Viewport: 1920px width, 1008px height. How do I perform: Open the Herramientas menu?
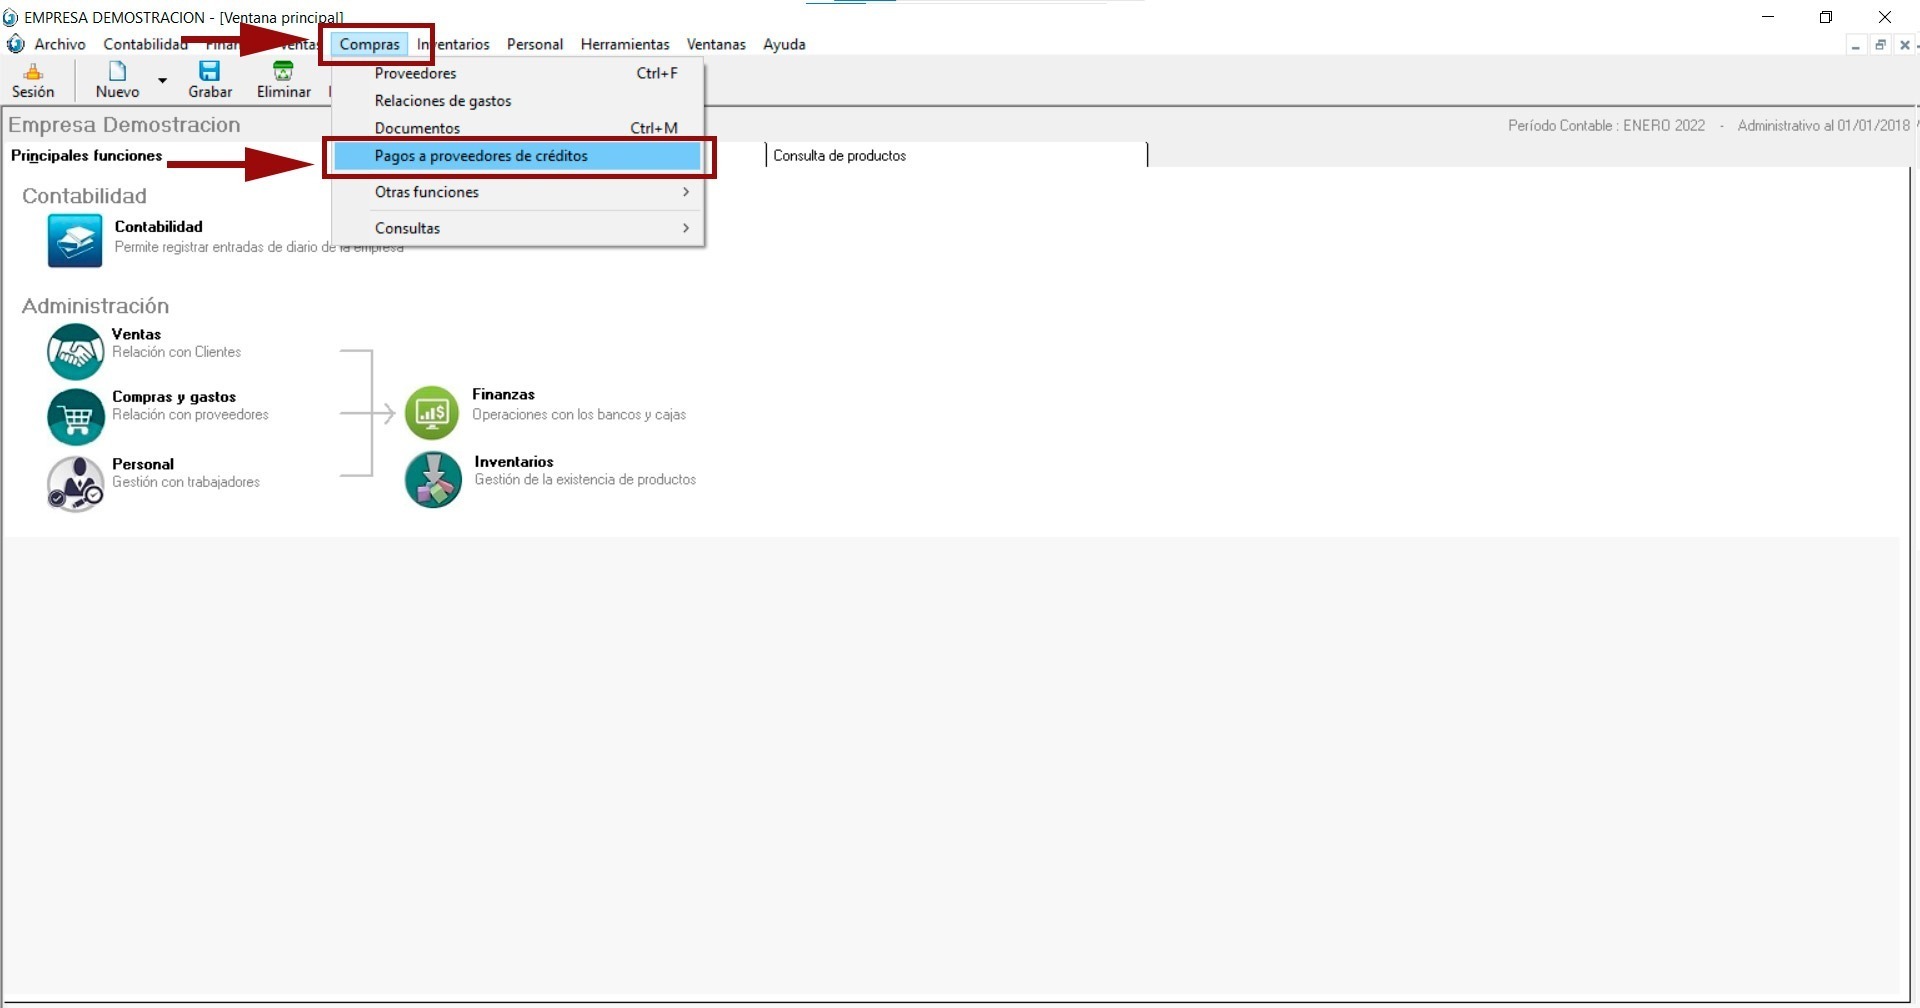pos(625,44)
